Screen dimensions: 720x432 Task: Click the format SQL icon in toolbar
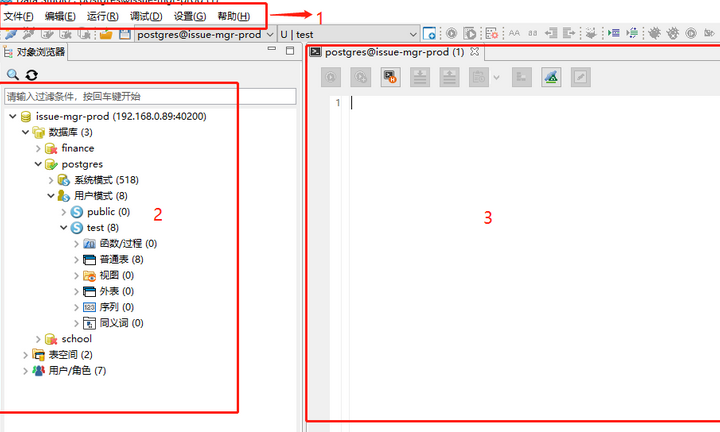[591, 33]
